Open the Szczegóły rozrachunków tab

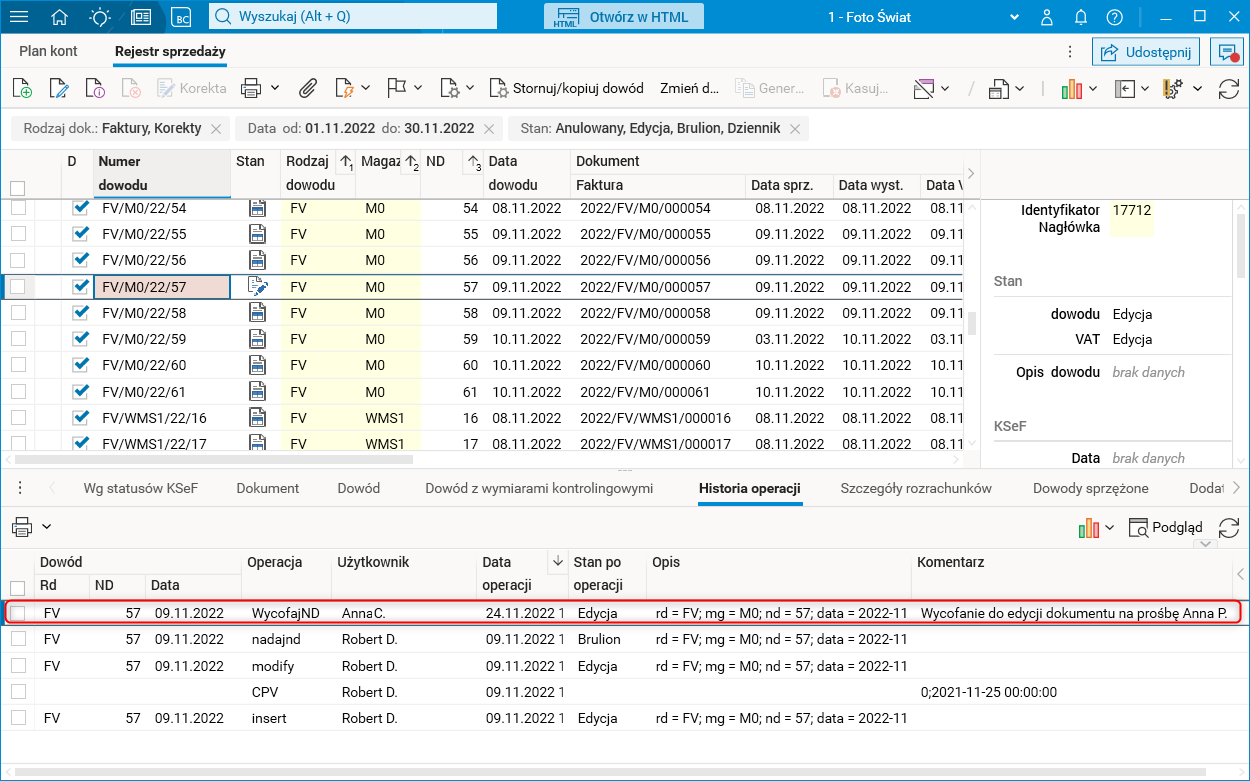[915, 488]
